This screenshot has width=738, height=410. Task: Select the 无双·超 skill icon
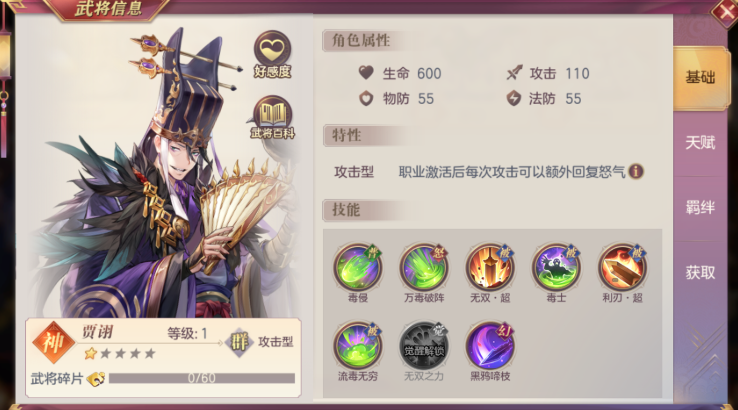(x=489, y=267)
